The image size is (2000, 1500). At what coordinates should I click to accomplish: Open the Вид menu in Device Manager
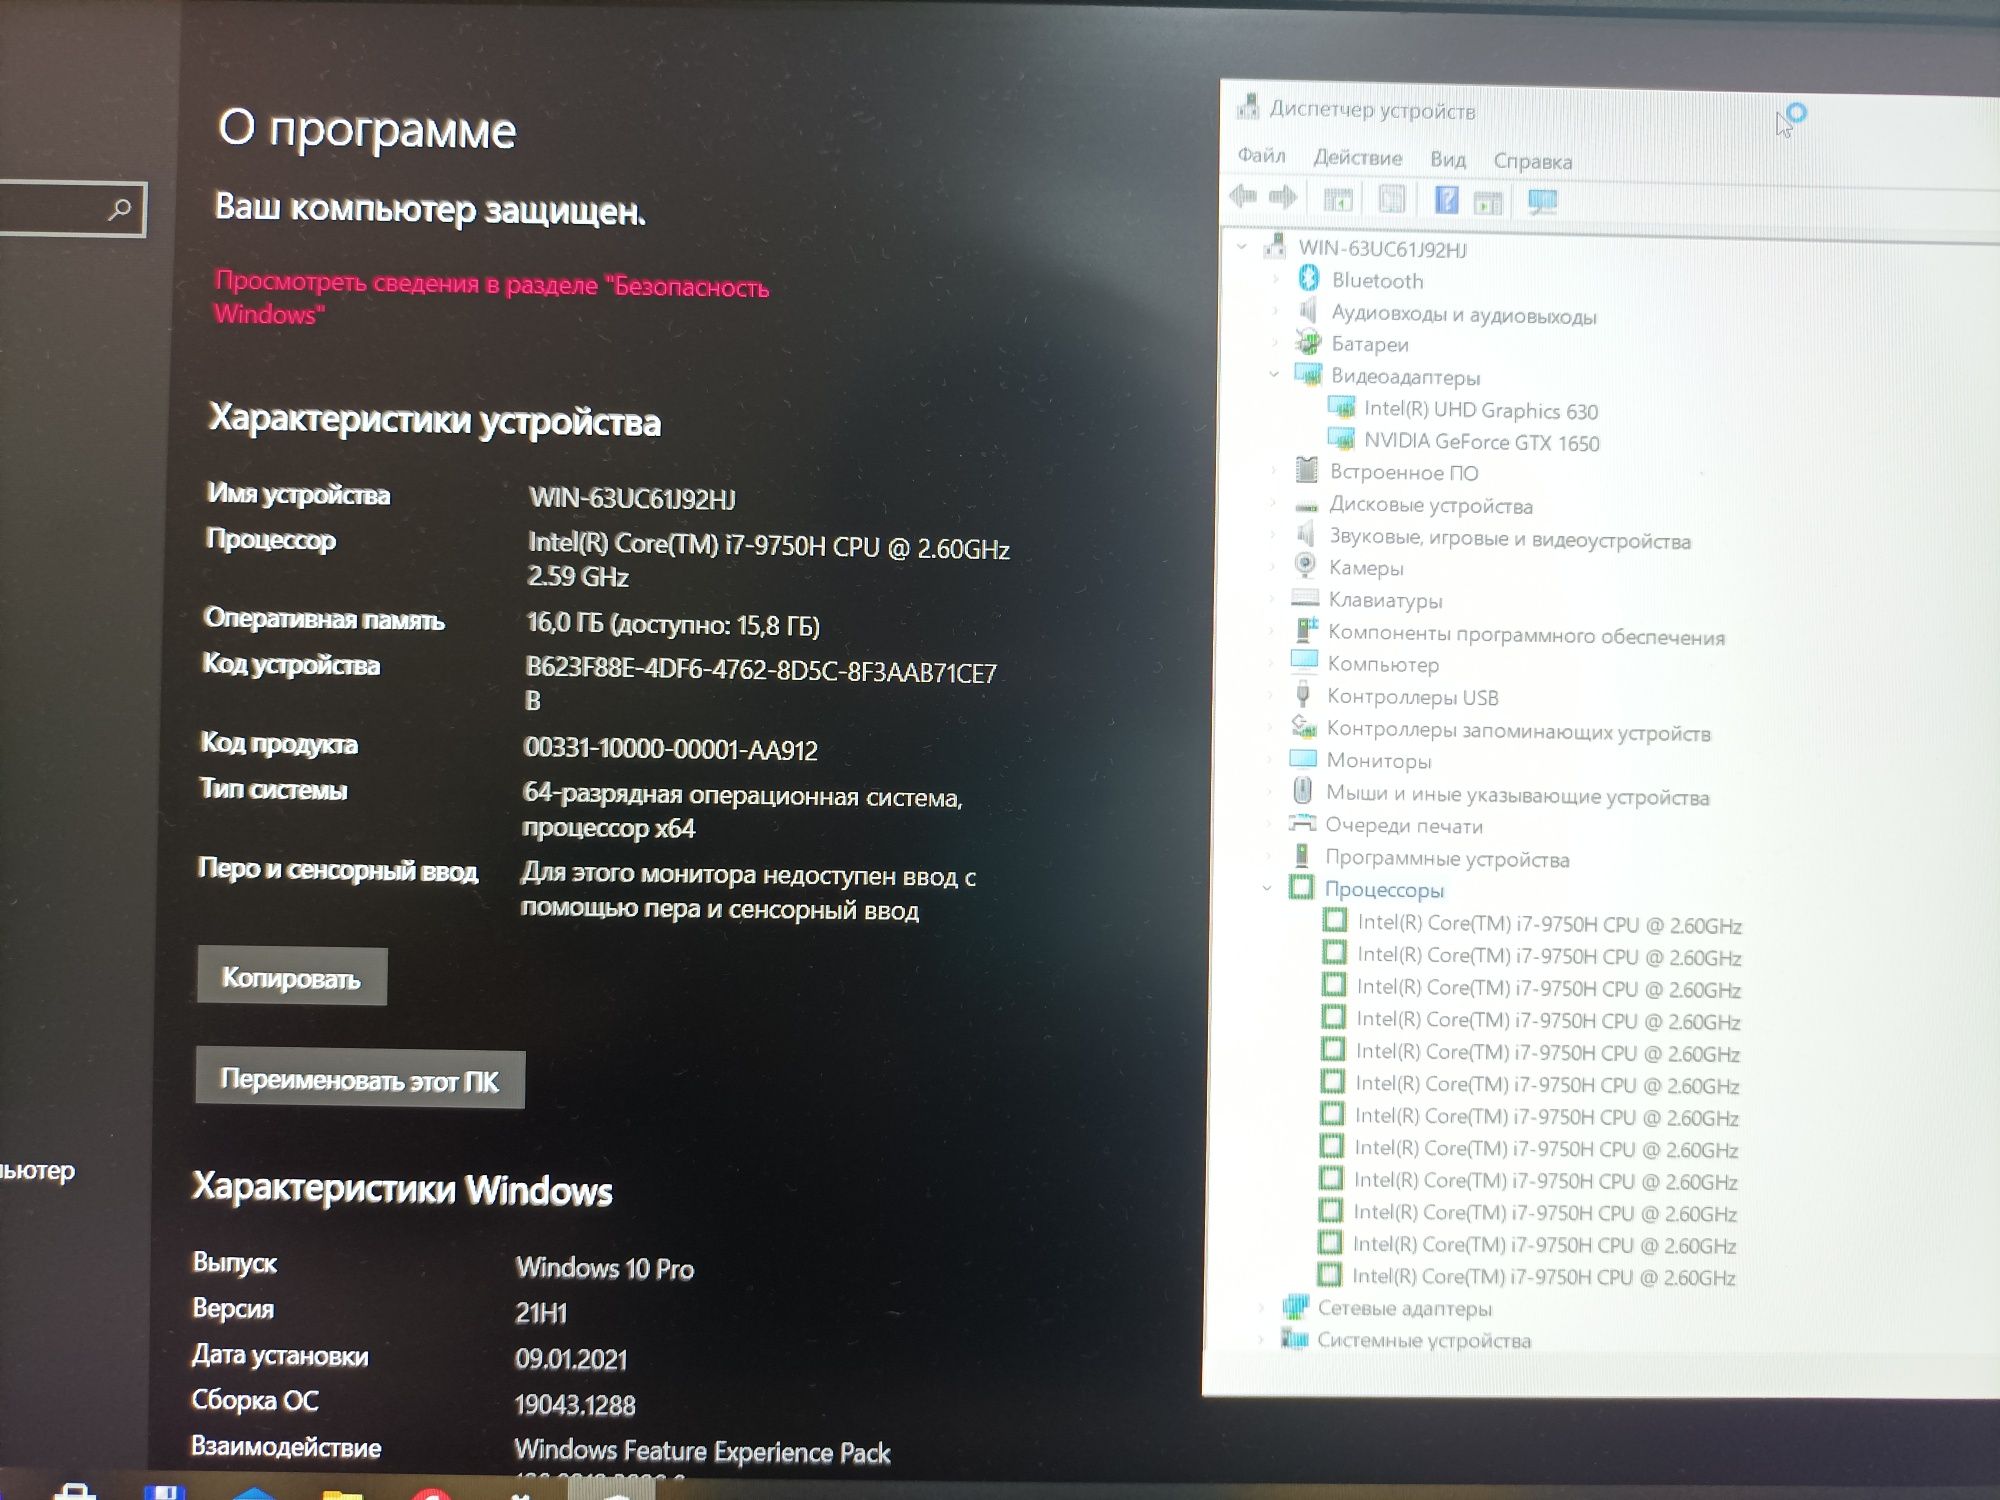click(1448, 160)
